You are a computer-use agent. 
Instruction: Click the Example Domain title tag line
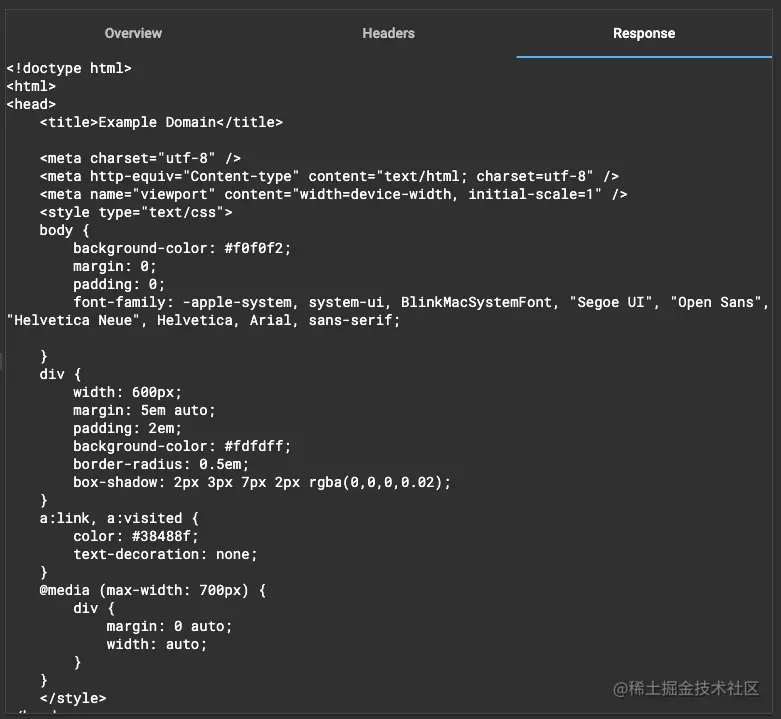[161, 122]
